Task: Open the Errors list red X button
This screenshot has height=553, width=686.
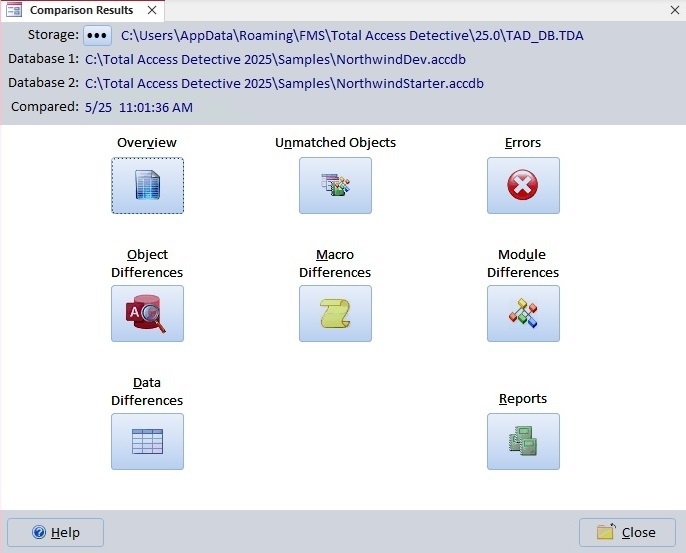Action: tap(523, 185)
